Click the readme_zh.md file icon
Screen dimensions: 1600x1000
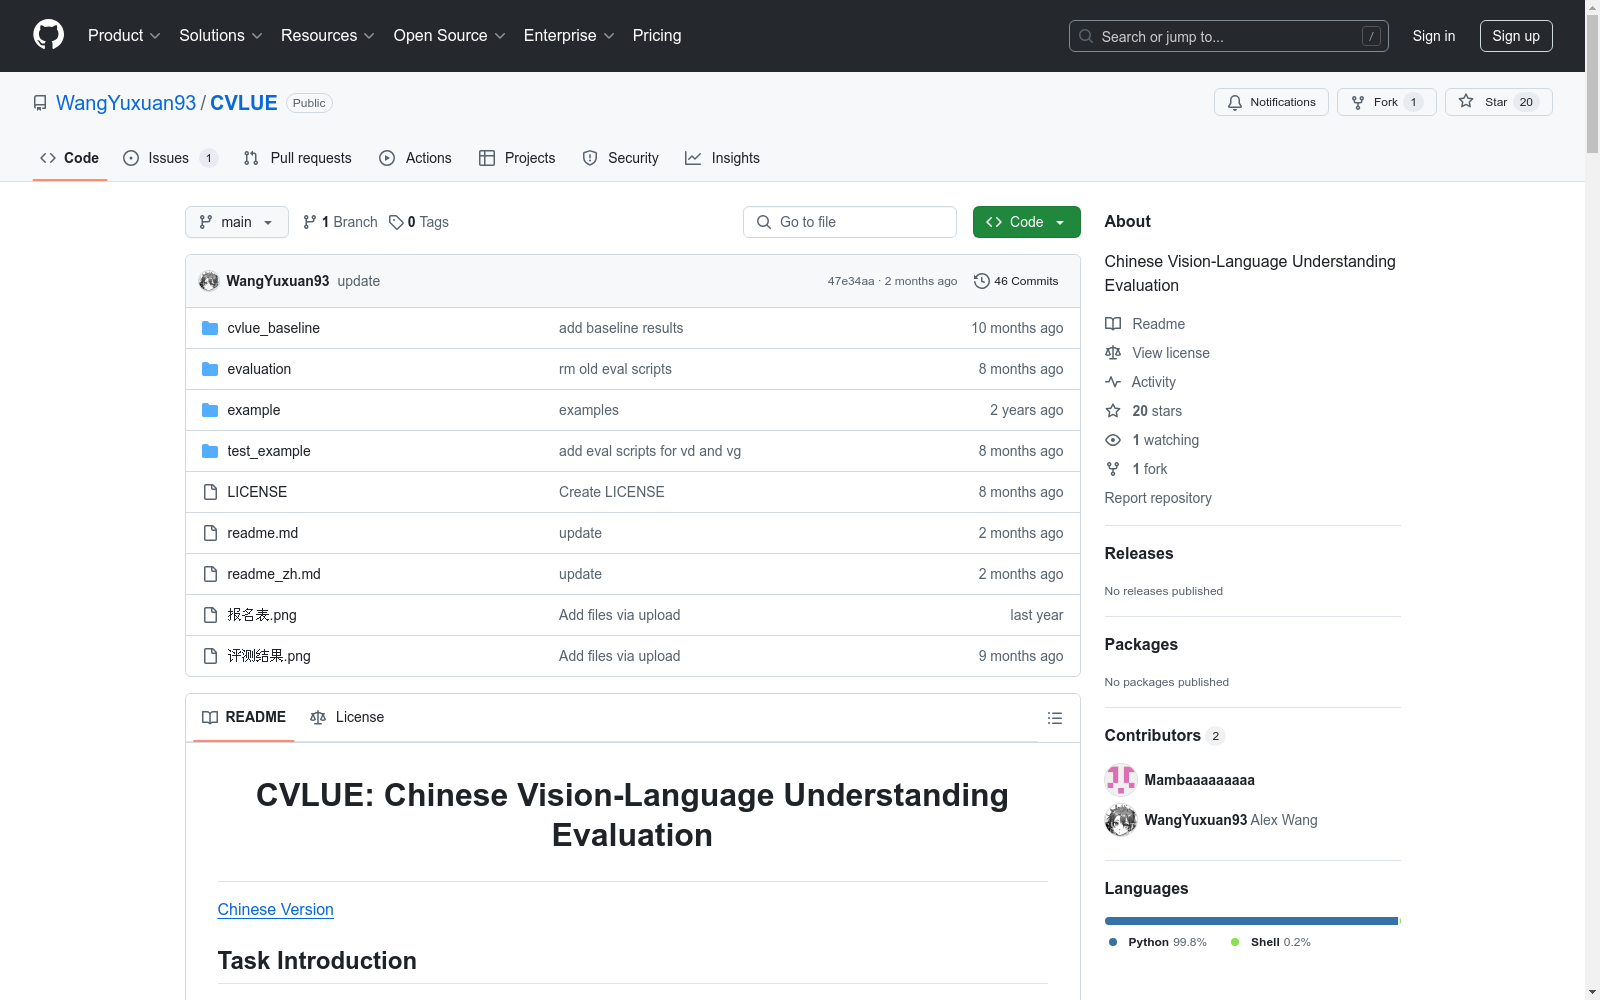pos(210,574)
